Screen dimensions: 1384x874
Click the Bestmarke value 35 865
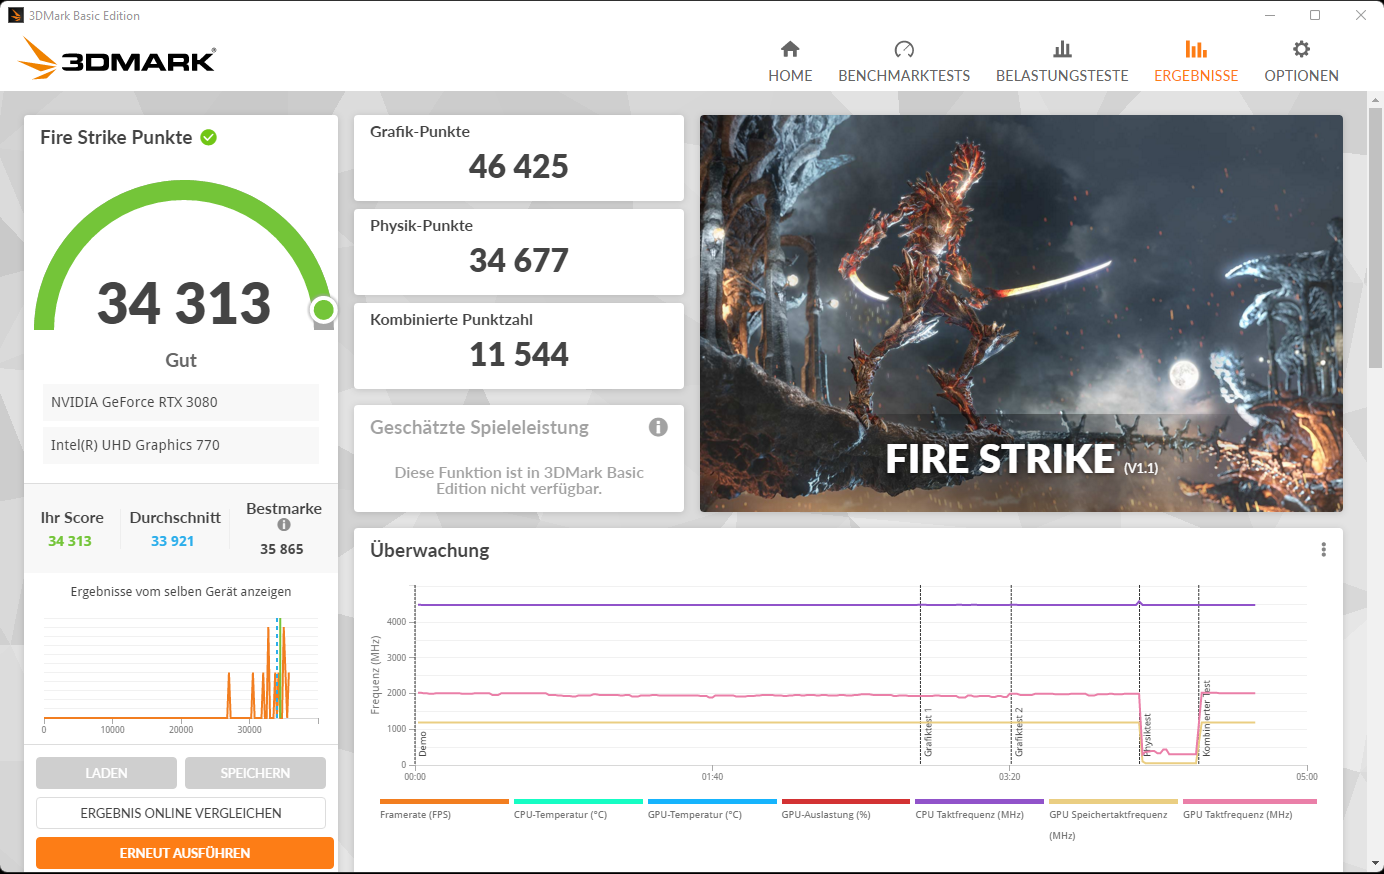(282, 549)
